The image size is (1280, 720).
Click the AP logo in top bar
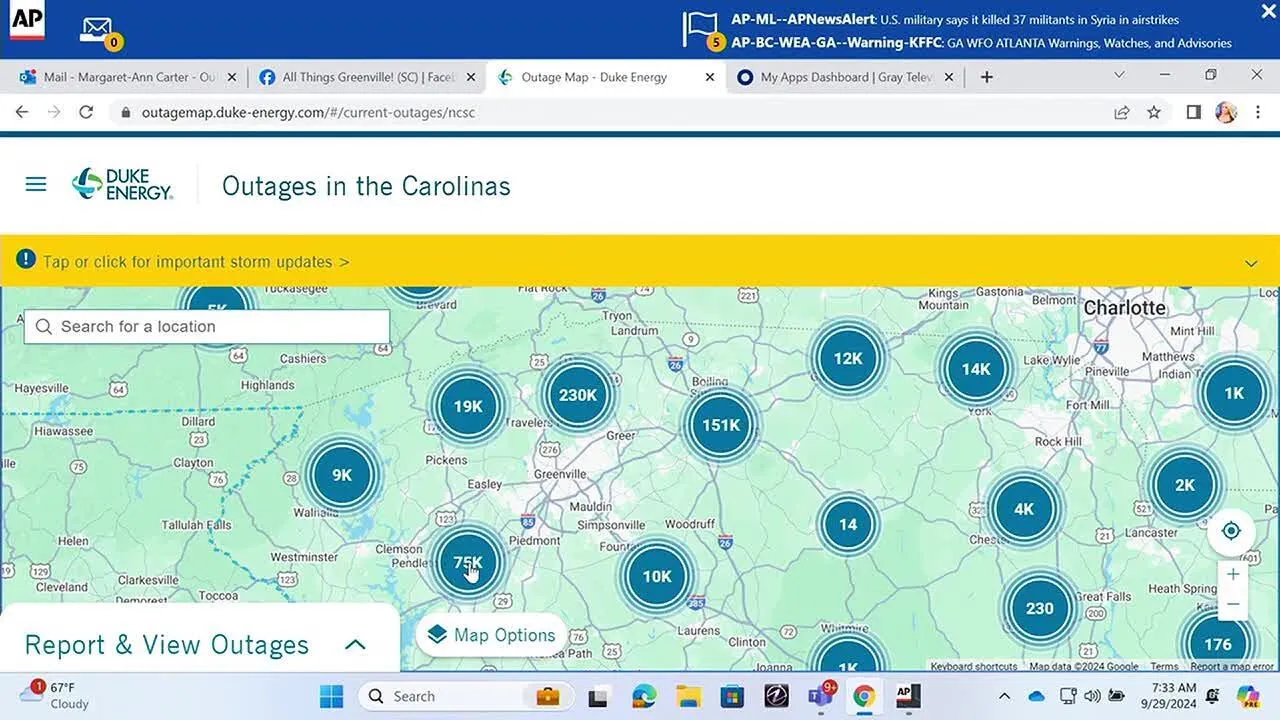tap(27, 20)
